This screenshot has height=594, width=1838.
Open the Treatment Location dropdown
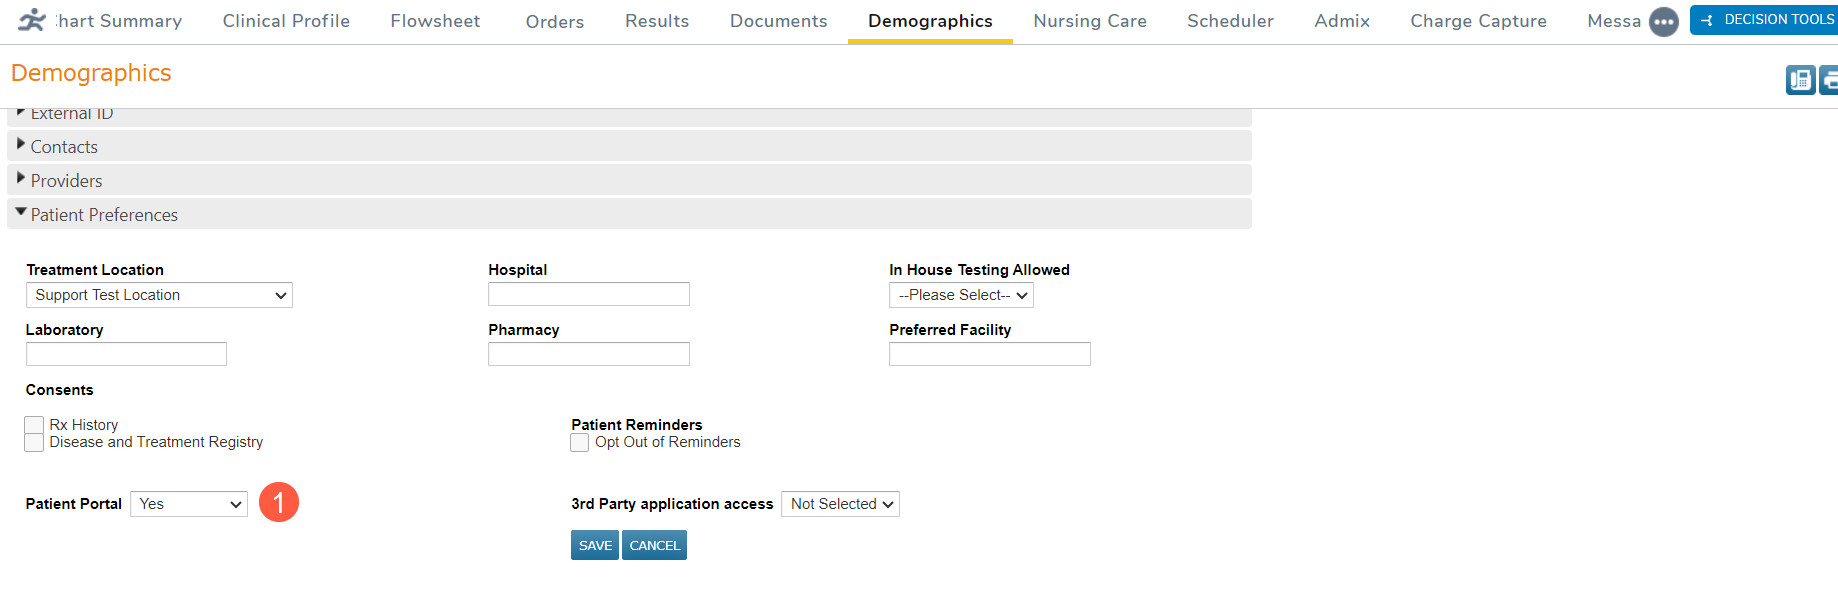pos(159,295)
